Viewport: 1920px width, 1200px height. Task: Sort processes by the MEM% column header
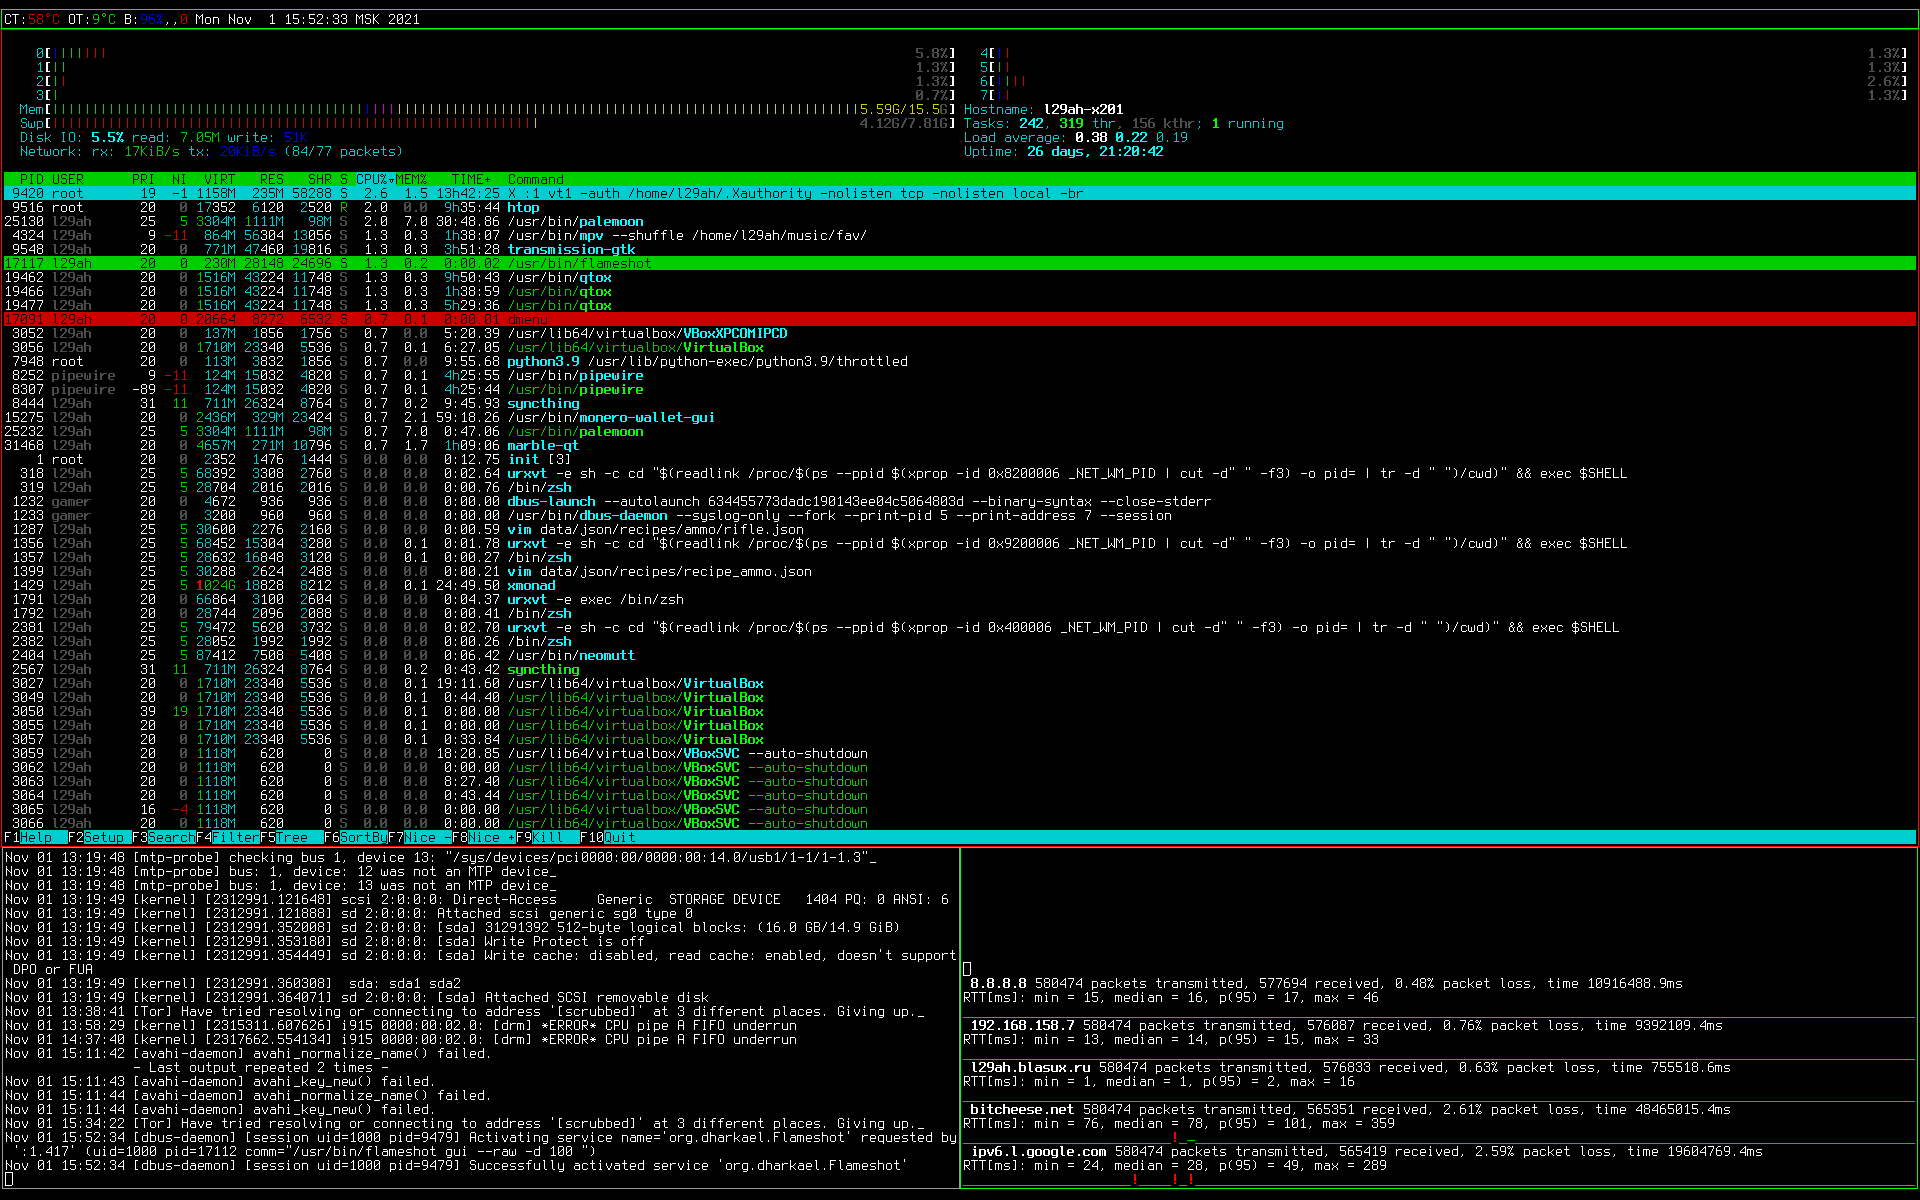(411, 179)
